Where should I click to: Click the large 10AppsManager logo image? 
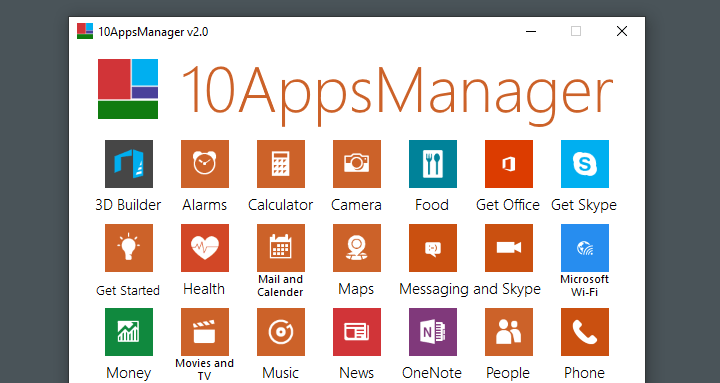128,89
